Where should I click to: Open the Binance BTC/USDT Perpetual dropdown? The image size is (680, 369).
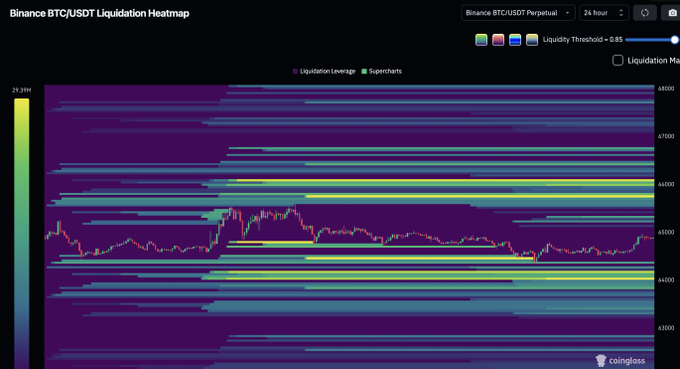click(518, 13)
